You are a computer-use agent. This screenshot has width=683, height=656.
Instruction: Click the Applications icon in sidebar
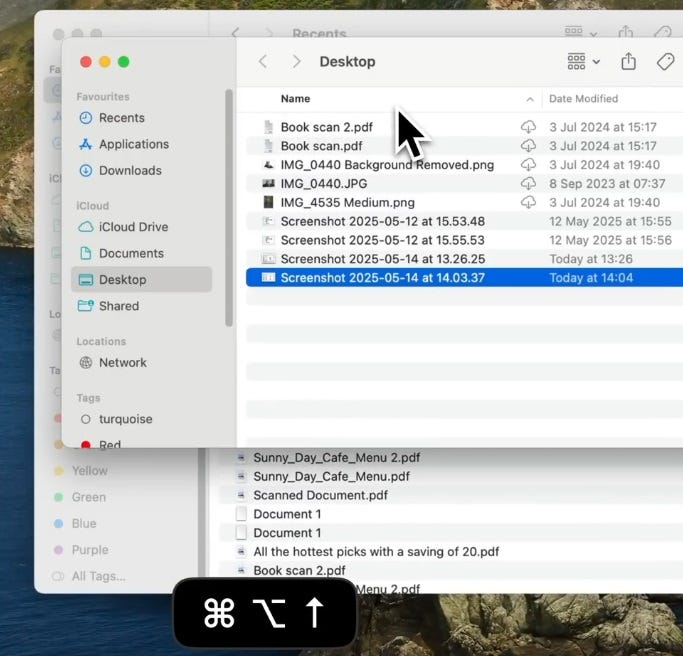click(86, 144)
